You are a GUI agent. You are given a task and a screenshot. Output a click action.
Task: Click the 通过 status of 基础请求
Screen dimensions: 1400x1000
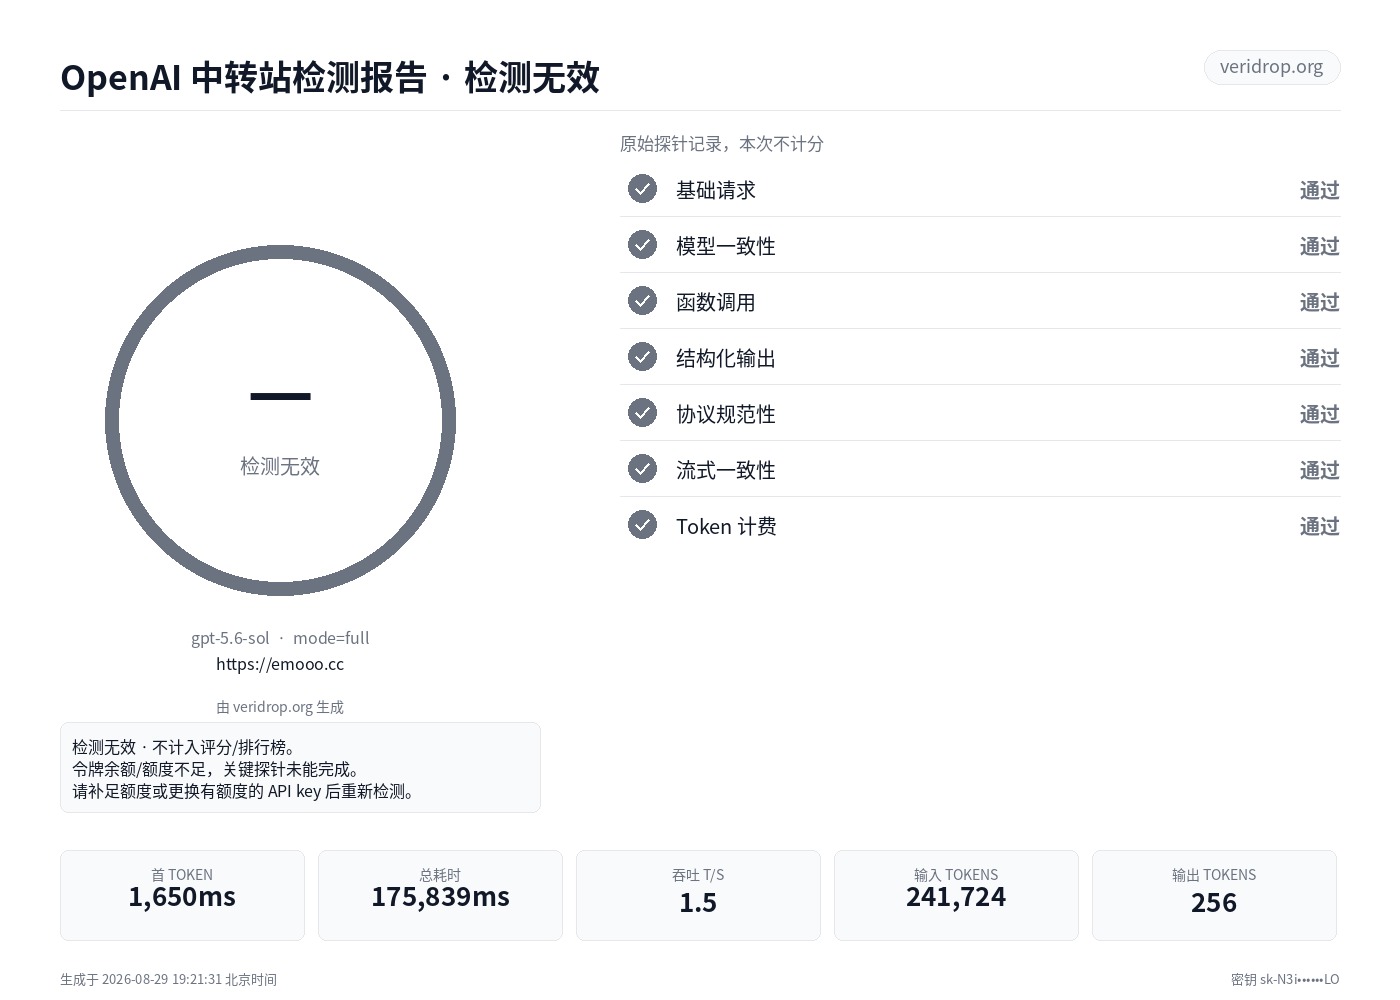pos(1319,190)
